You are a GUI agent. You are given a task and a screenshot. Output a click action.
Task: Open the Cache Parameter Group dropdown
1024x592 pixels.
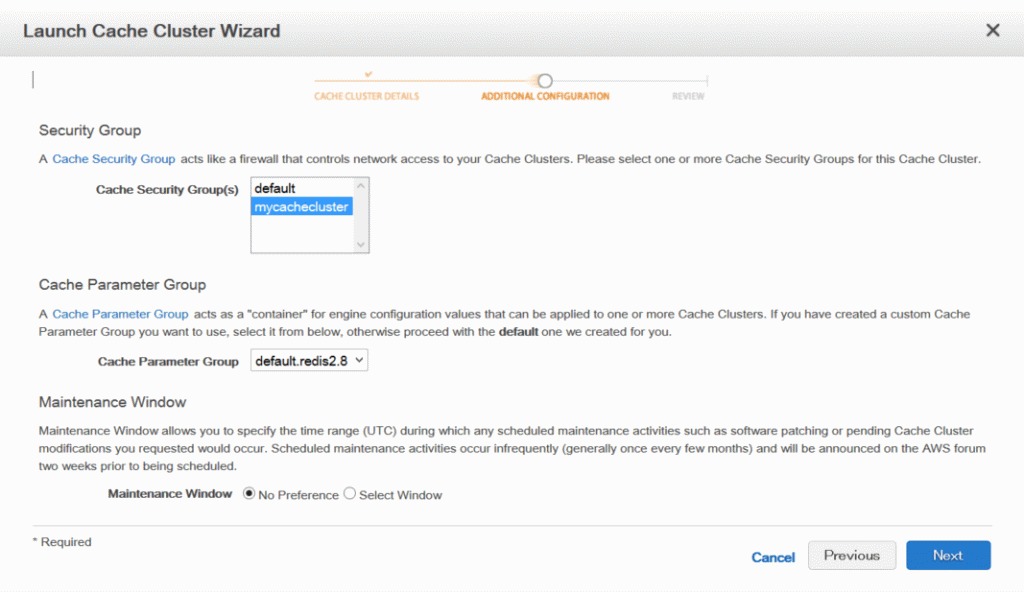(309, 361)
